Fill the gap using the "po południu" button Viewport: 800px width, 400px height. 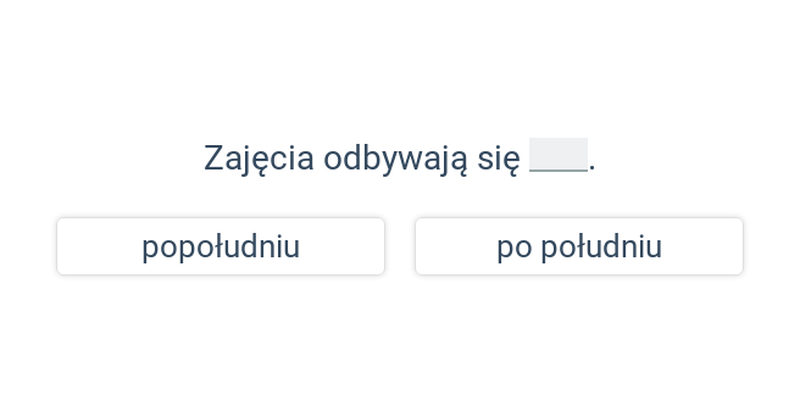pyautogui.click(x=579, y=246)
